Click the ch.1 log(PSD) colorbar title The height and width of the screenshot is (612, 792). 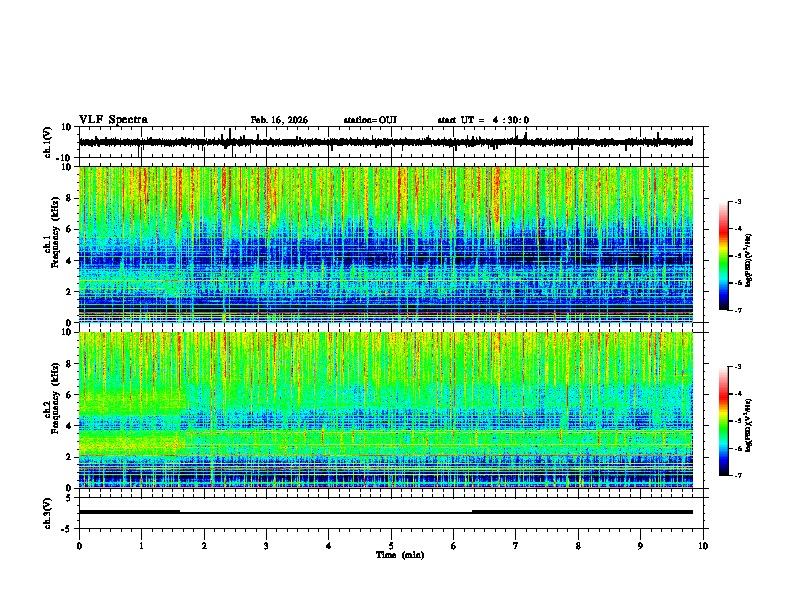(748, 260)
